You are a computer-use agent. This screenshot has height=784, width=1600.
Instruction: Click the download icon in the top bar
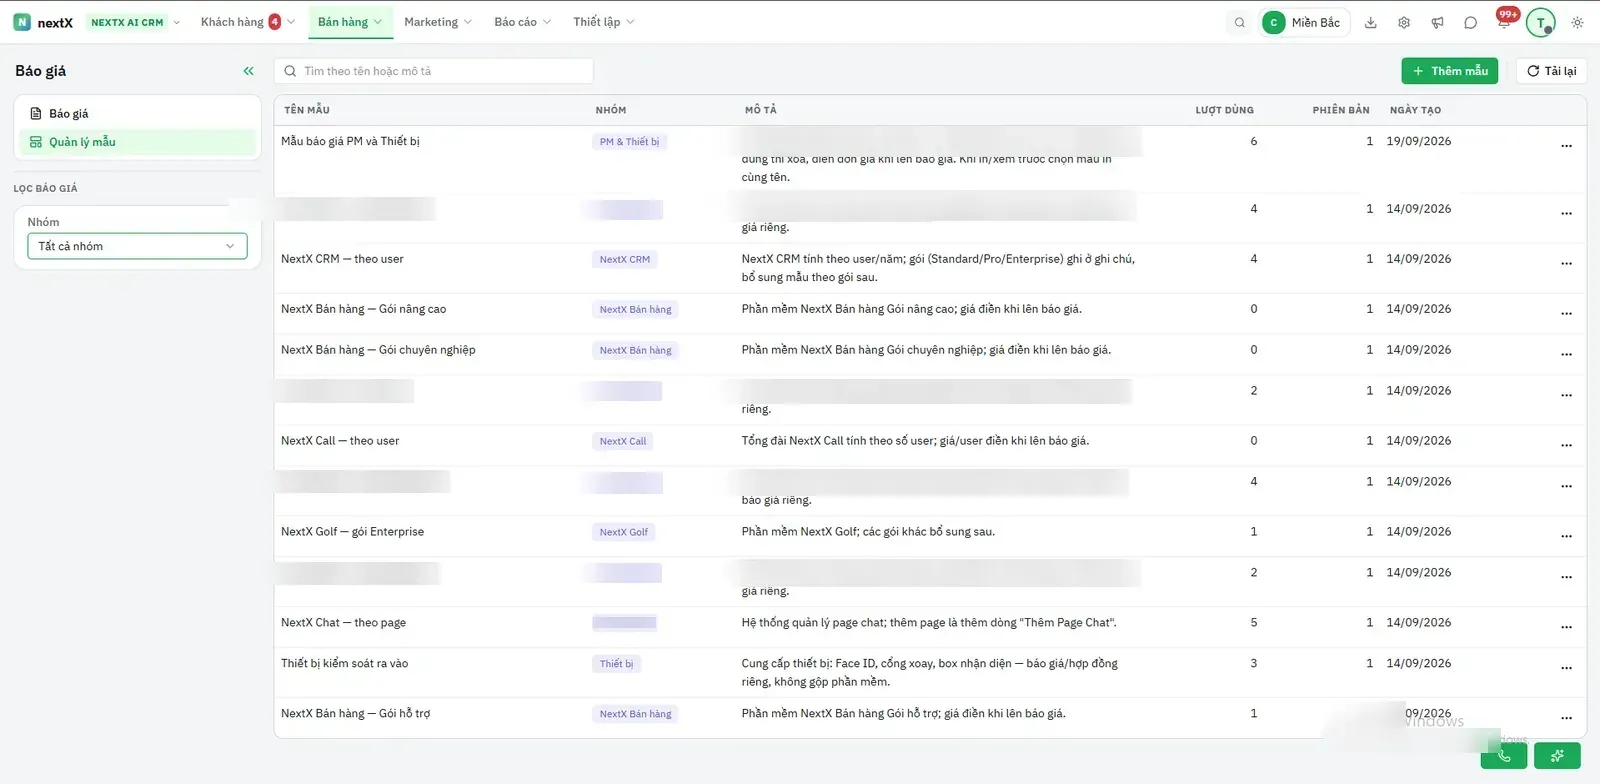pyautogui.click(x=1371, y=23)
